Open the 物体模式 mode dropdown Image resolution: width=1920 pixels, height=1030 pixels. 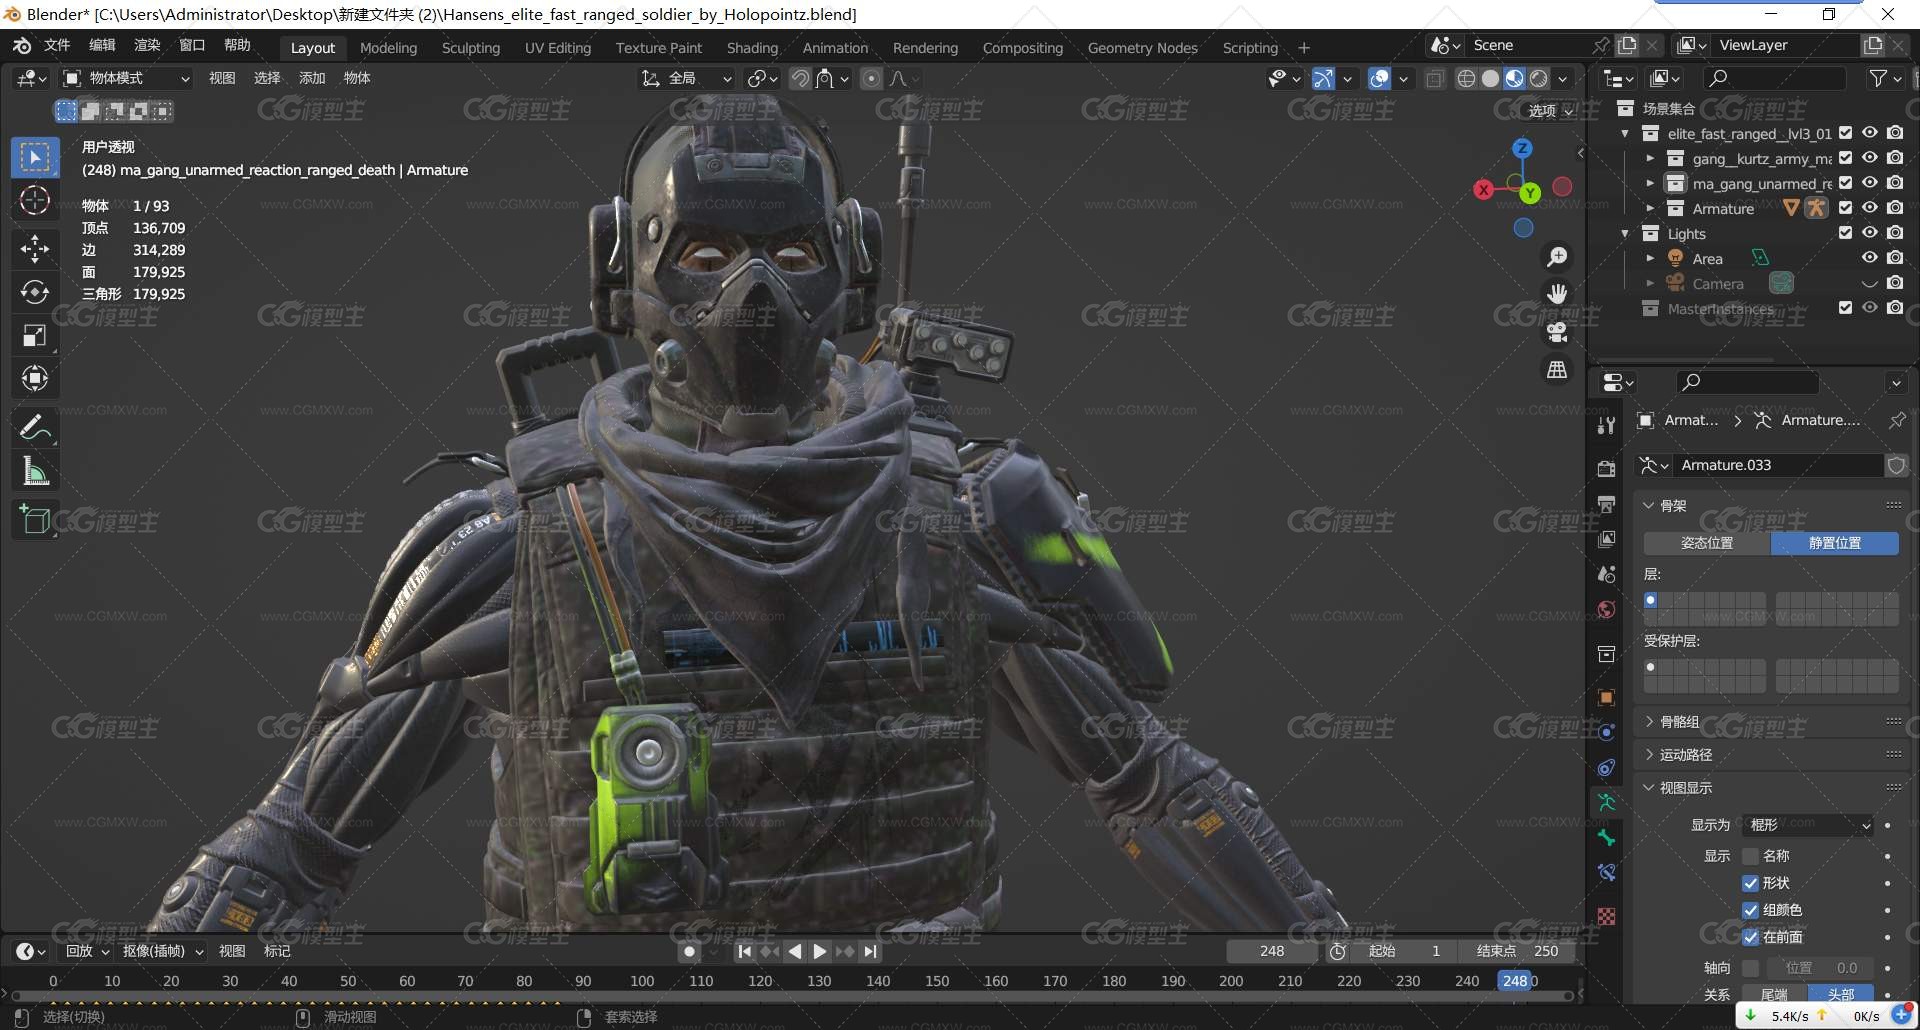click(126, 78)
